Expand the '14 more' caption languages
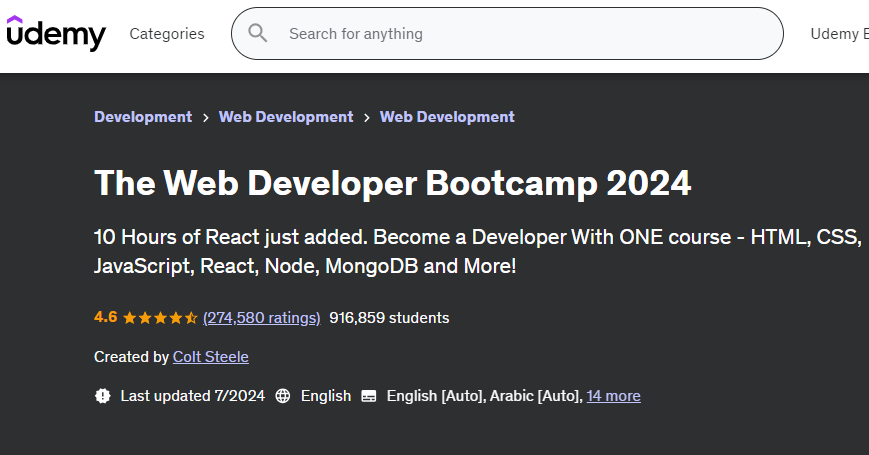The height and width of the screenshot is (455, 869). tap(613, 396)
